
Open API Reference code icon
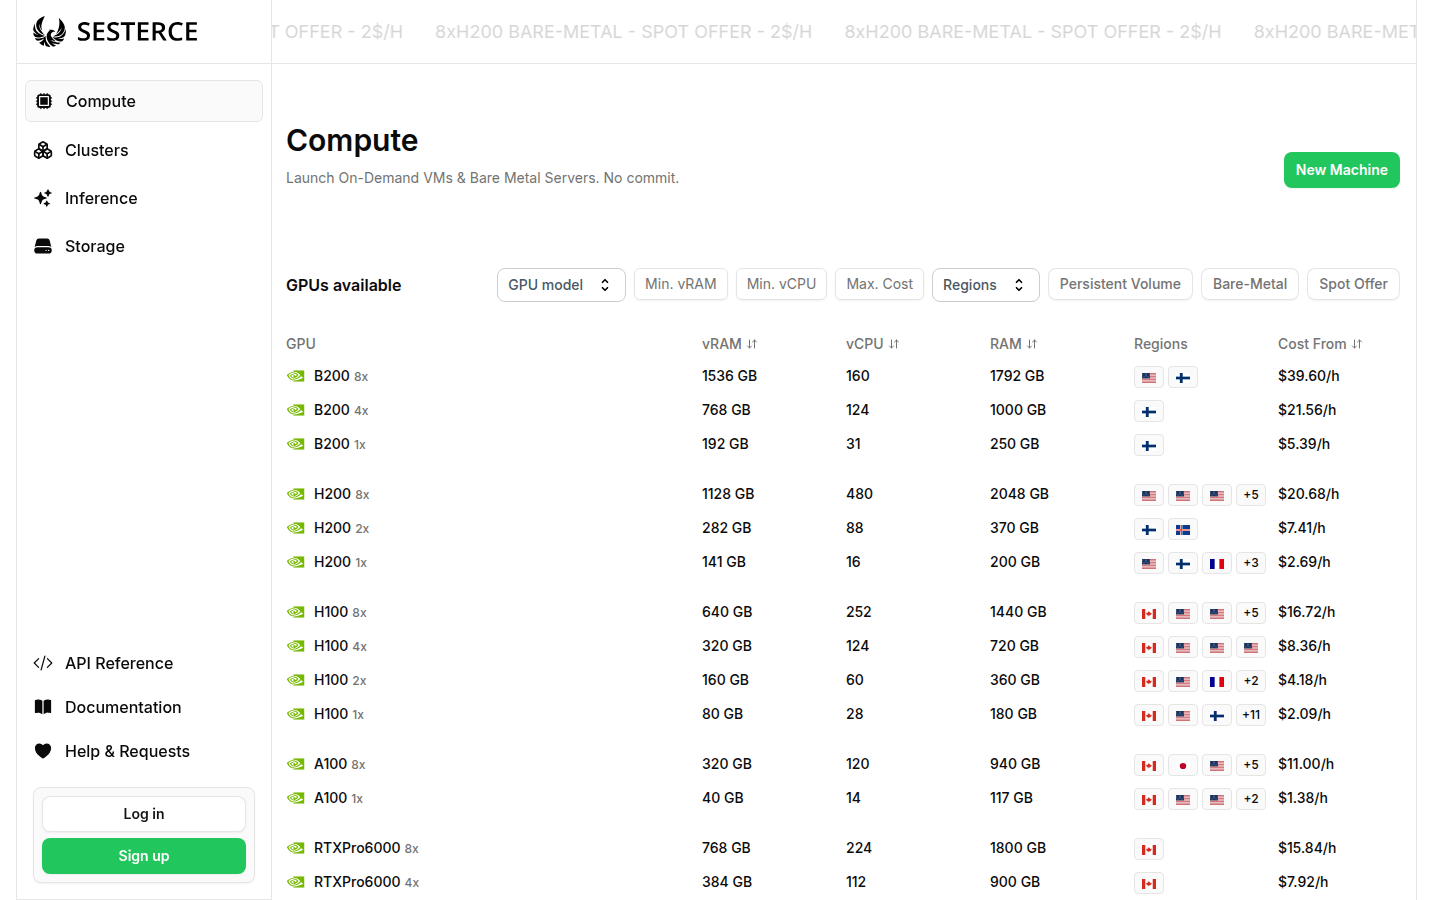coord(43,663)
